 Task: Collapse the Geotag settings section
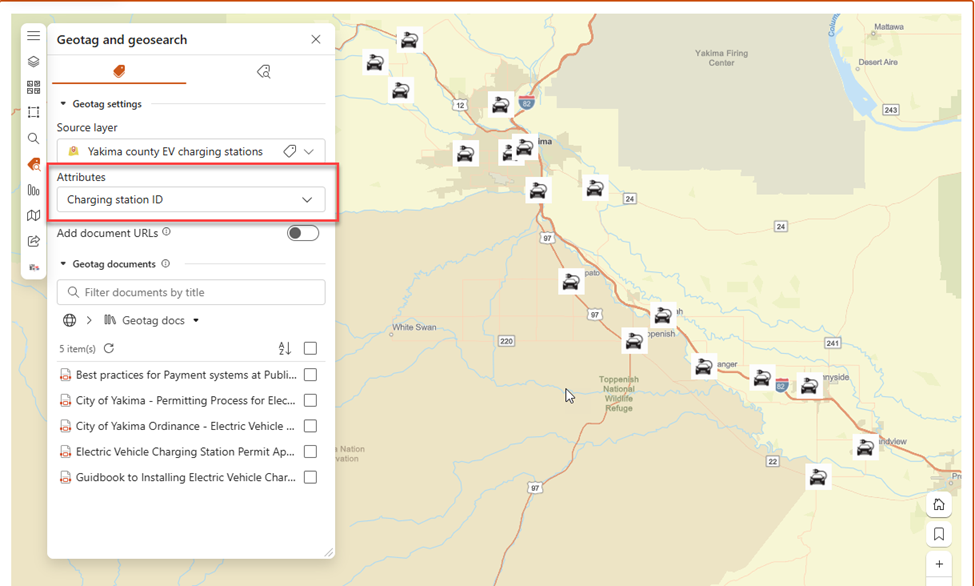pos(64,103)
